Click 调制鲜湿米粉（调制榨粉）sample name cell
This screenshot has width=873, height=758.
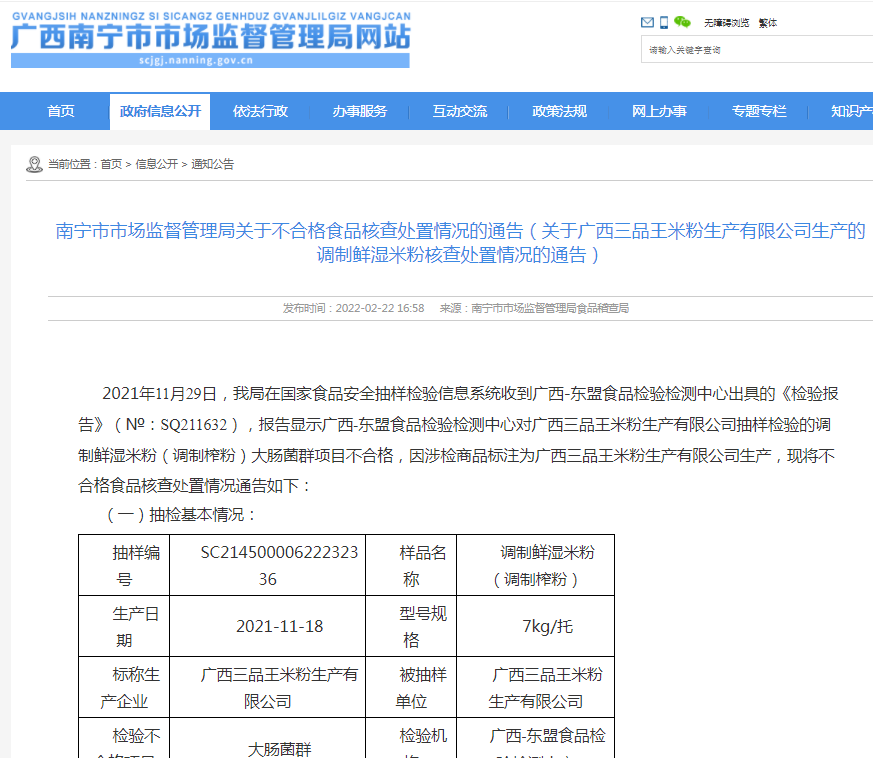pos(536,565)
